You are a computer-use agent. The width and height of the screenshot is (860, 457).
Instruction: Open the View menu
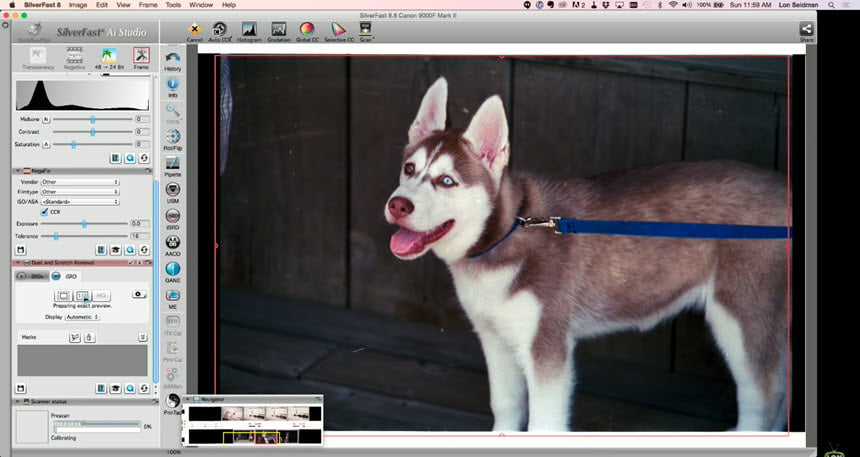(123, 5)
